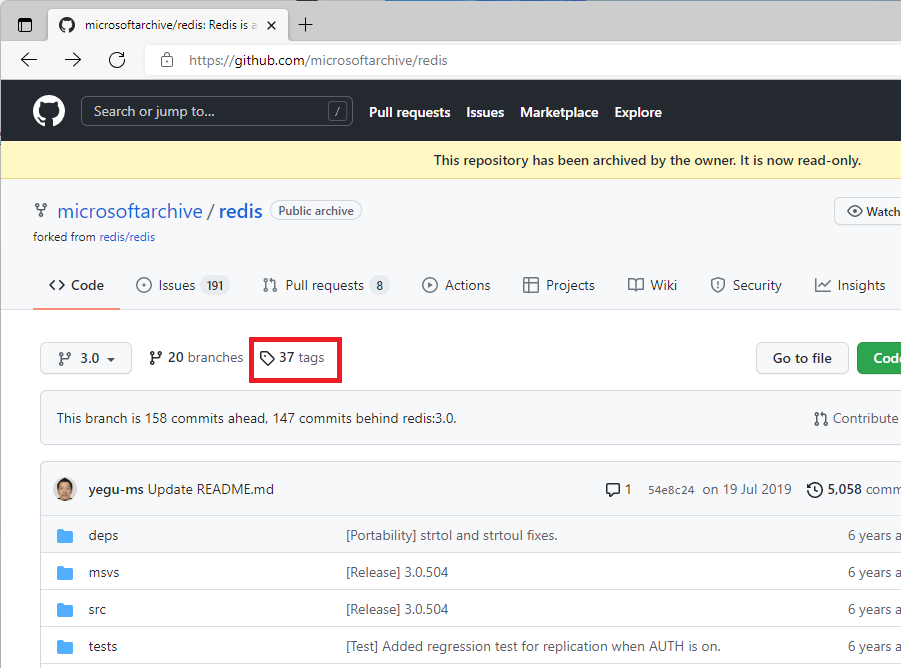This screenshot has width=901, height=668.
Task: Open the Wiki tab
Action: 652,285
